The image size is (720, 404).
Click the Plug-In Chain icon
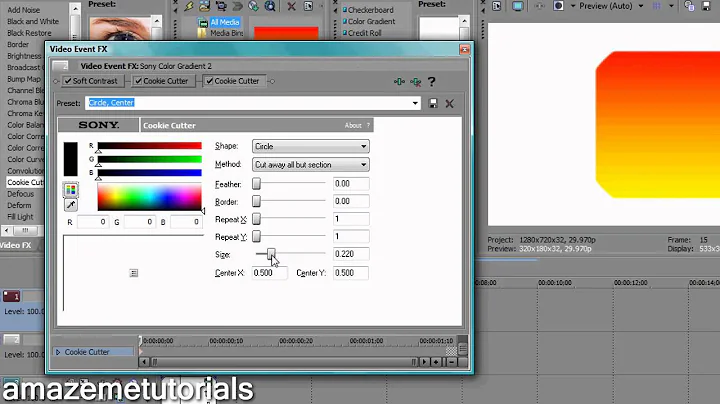pos(399,82)
